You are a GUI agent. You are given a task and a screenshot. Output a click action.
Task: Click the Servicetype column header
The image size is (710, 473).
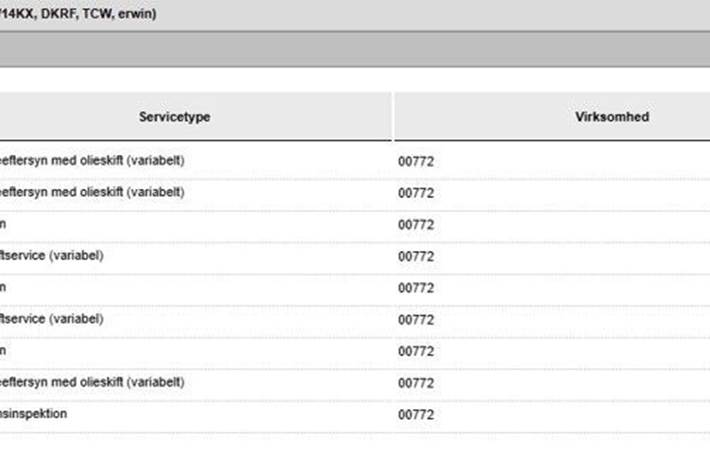point(174,117)
